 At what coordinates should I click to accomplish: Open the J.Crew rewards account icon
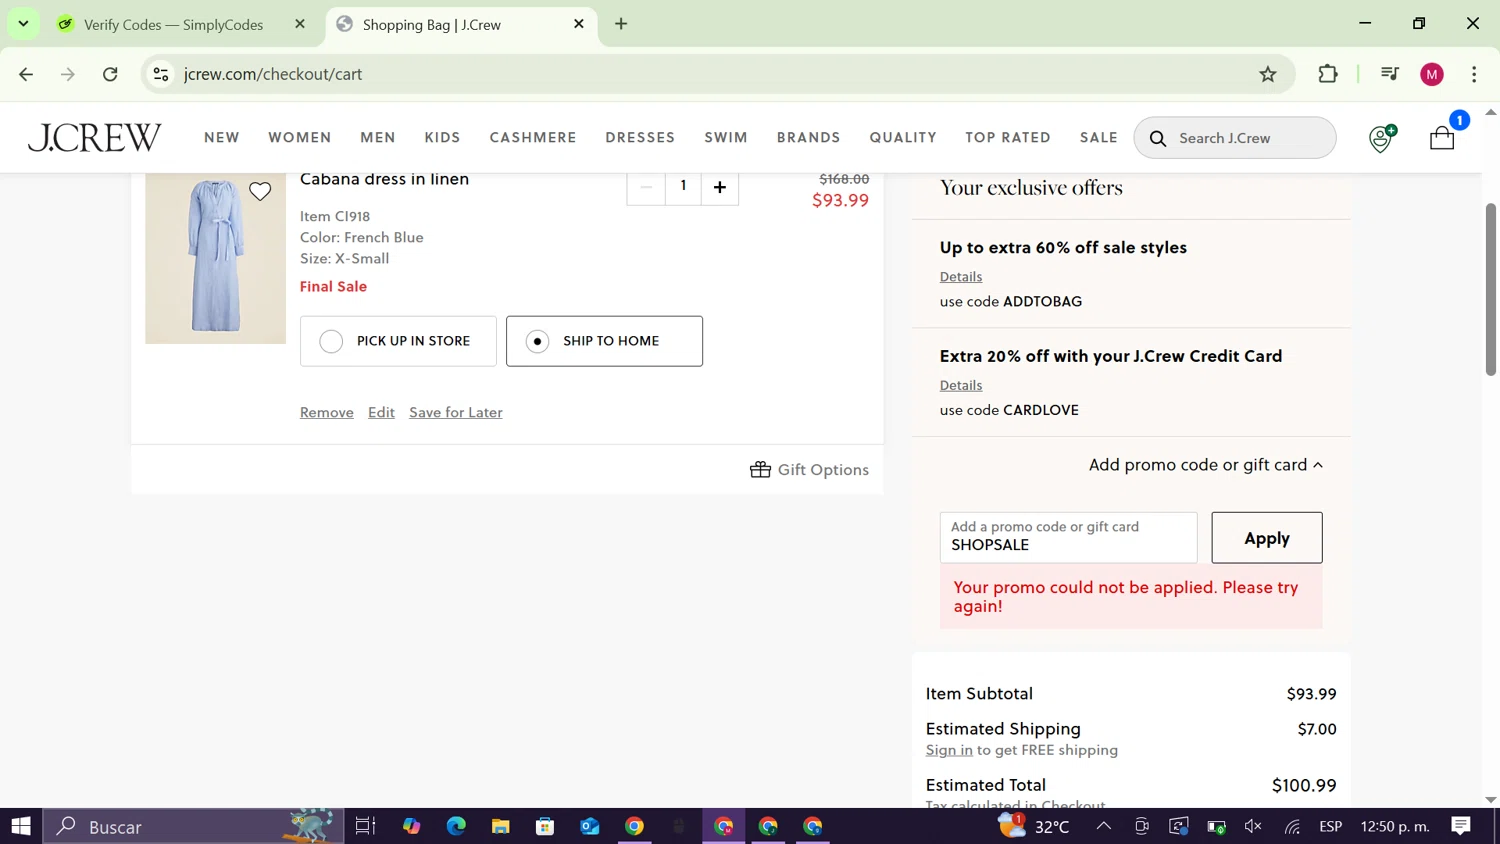[x=1381, y=138]
